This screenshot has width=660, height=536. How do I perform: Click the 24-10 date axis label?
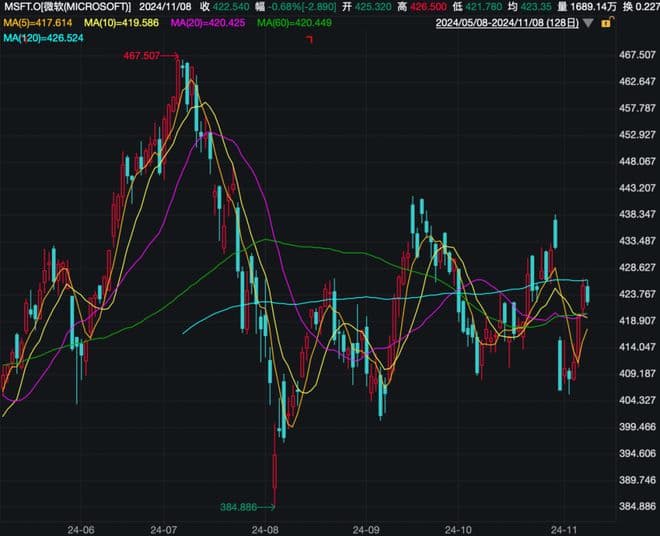coord(458,527)
